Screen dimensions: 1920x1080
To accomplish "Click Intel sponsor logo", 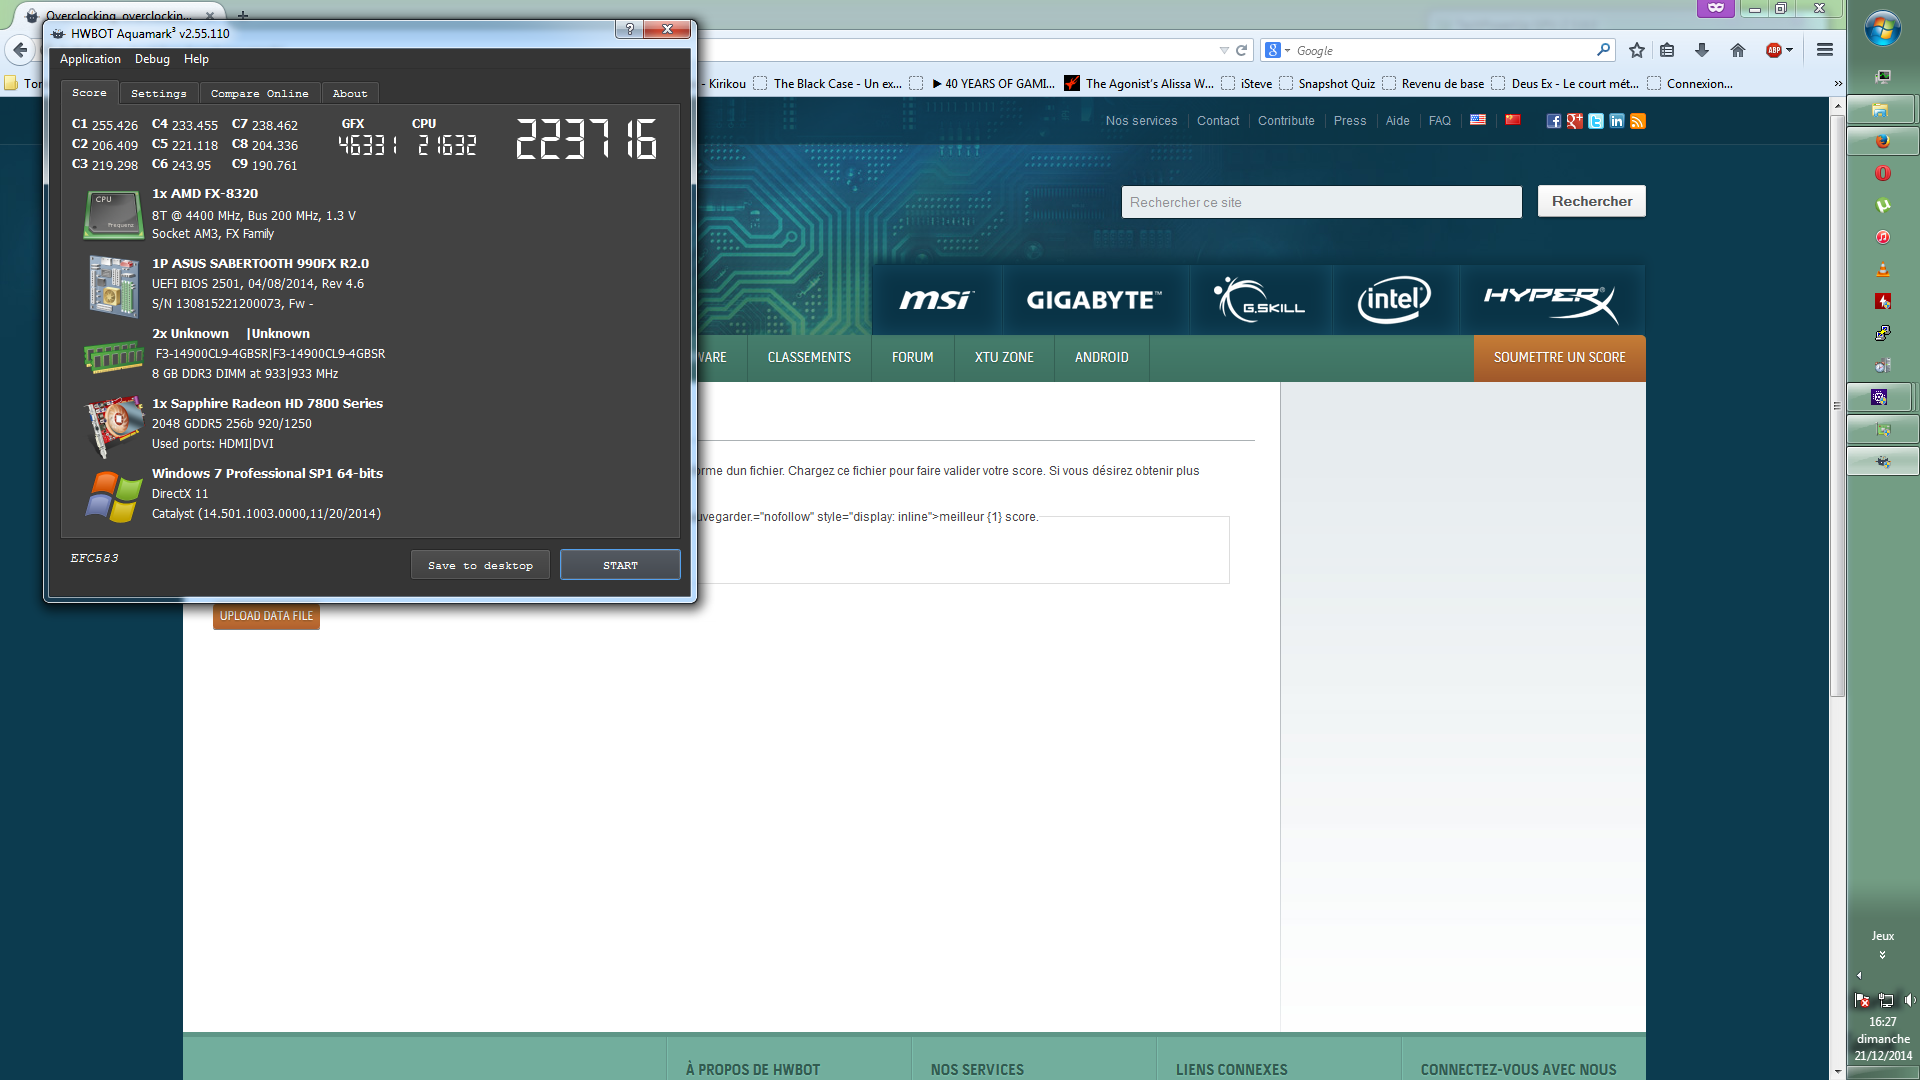I will pyautogui.click(x=1394, y=299).
